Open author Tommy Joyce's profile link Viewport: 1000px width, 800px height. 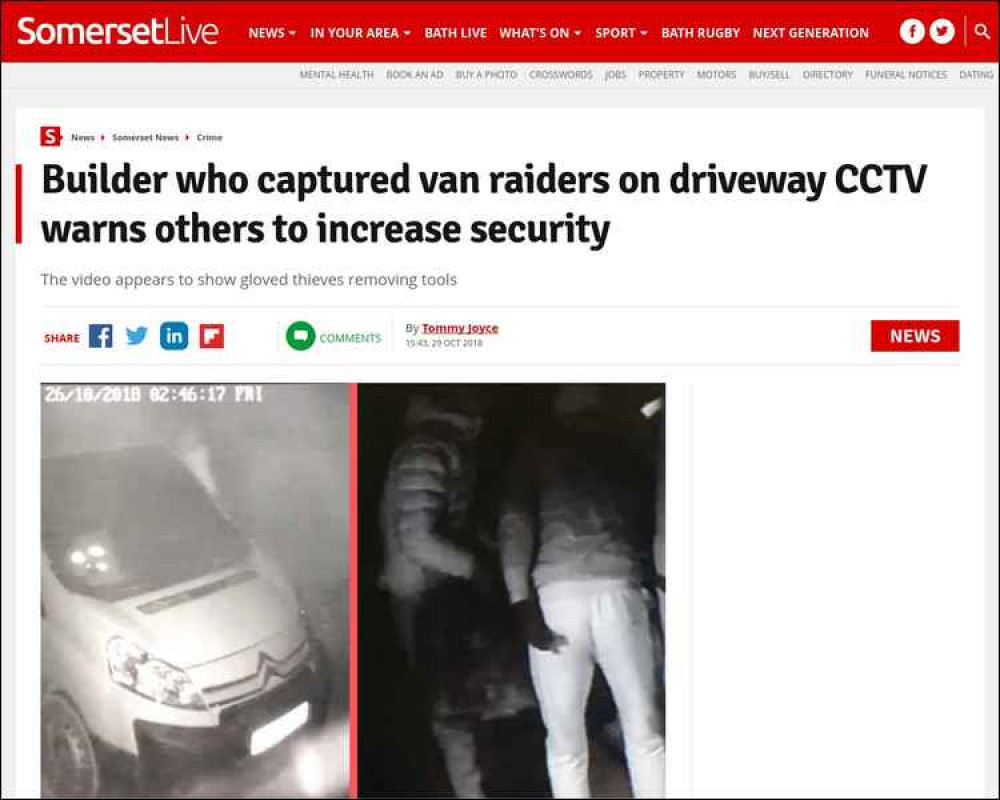(x=460, y=328)
